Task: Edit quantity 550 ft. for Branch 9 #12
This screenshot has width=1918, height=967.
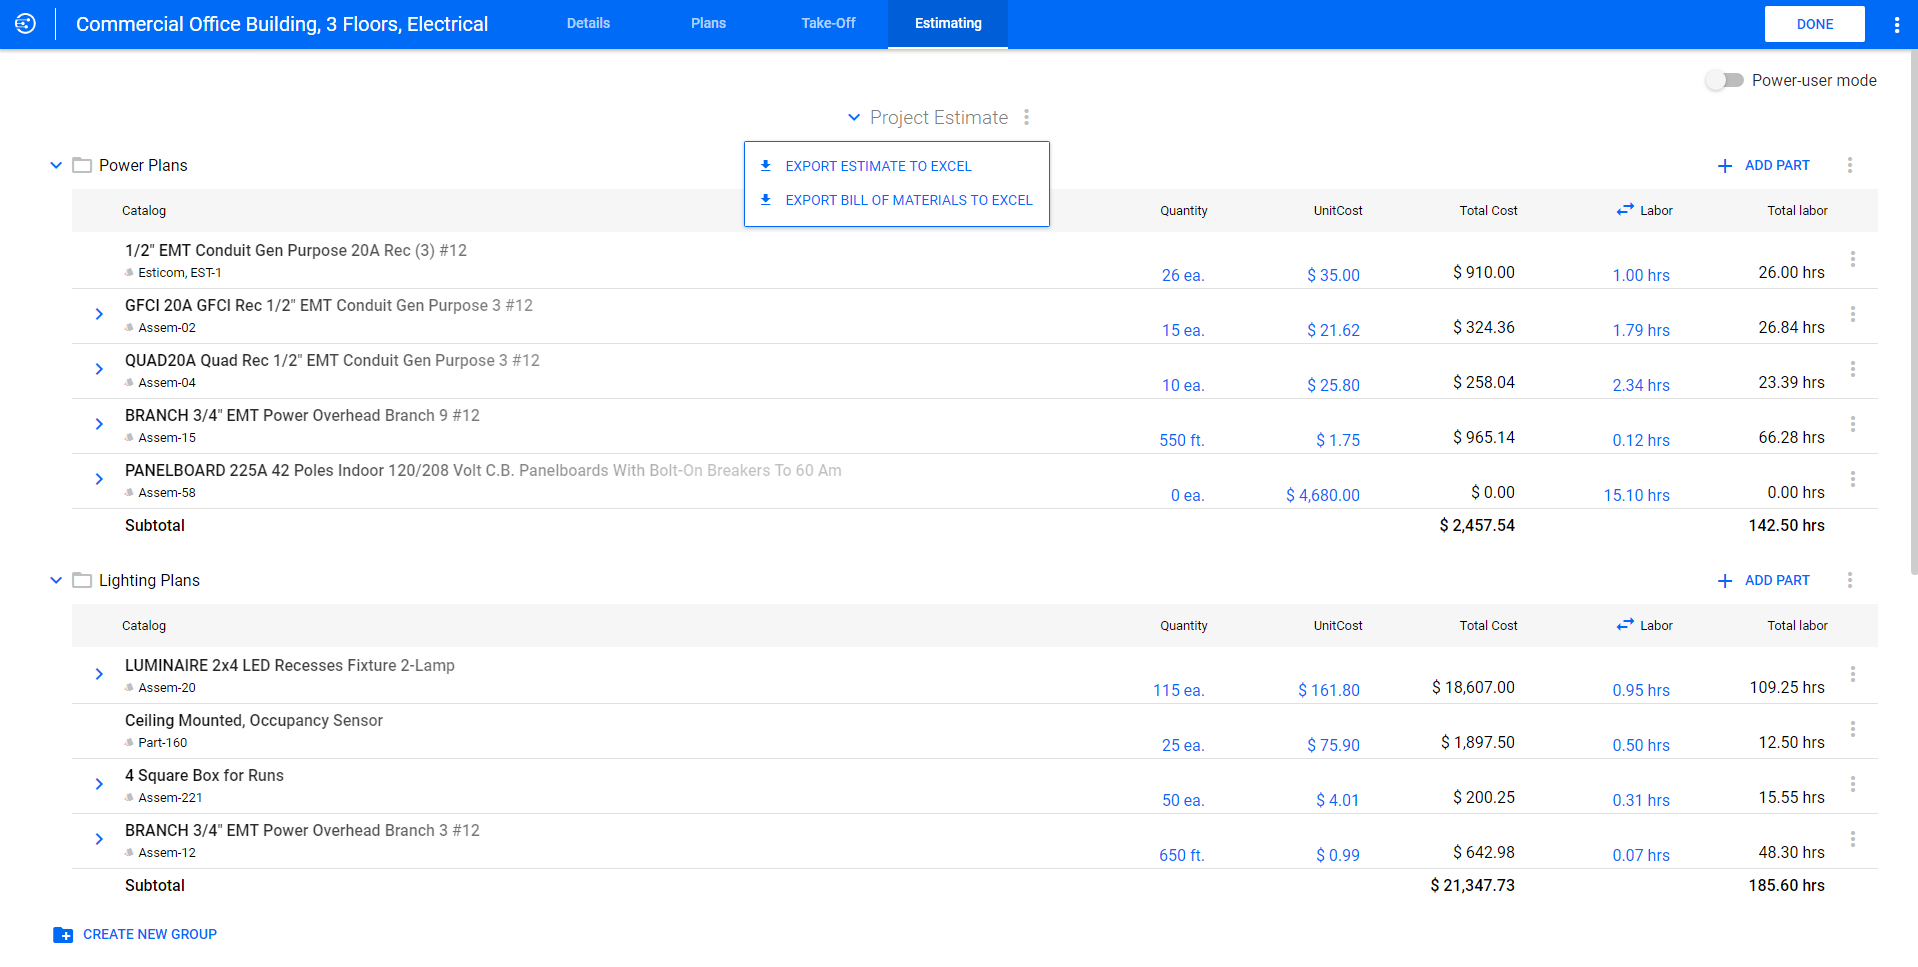Action: point(1182,440)
